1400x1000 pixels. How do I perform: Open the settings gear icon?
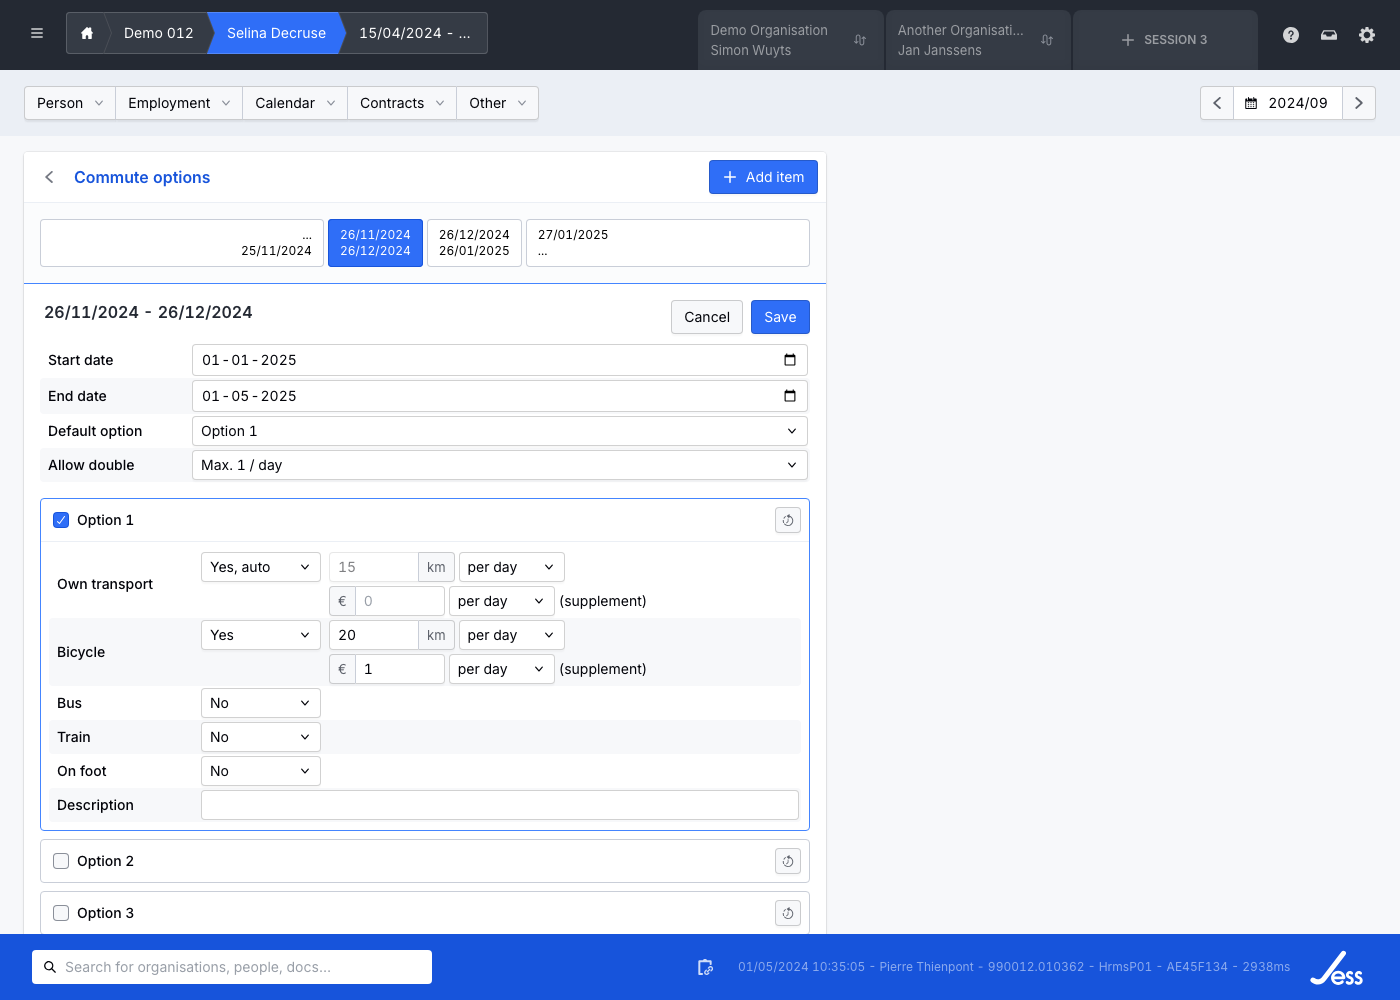click(1367, 35)
